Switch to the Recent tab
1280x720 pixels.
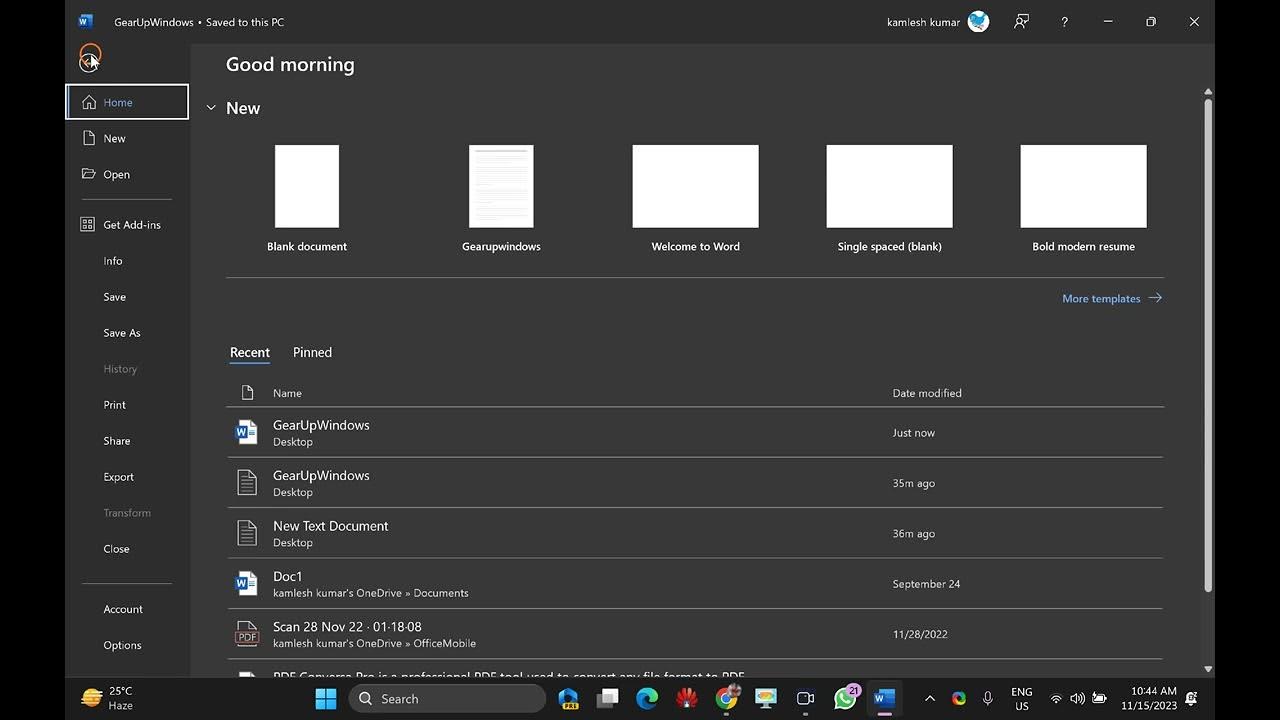250,352
